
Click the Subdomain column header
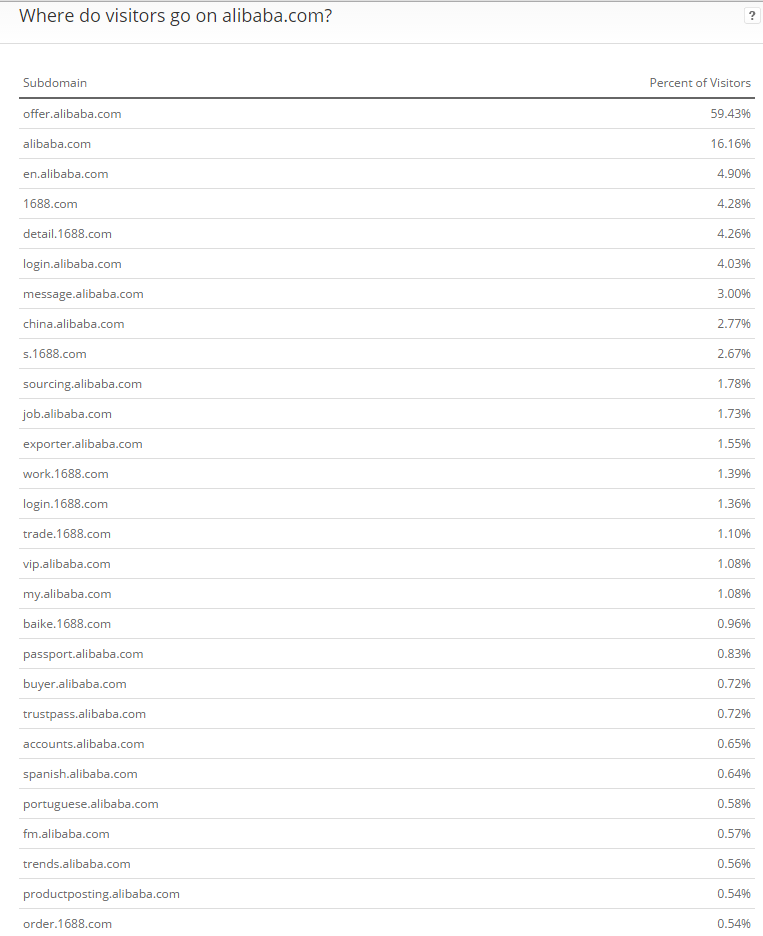click(55, 83)
